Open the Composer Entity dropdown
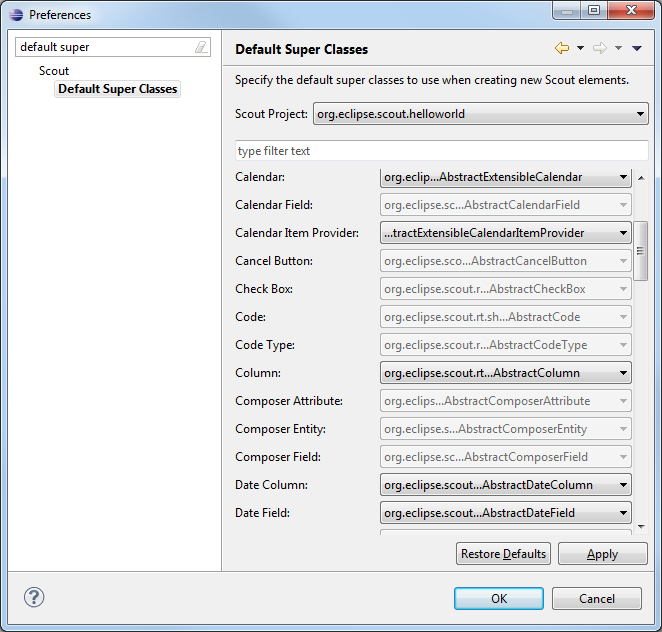 (506, 429)
